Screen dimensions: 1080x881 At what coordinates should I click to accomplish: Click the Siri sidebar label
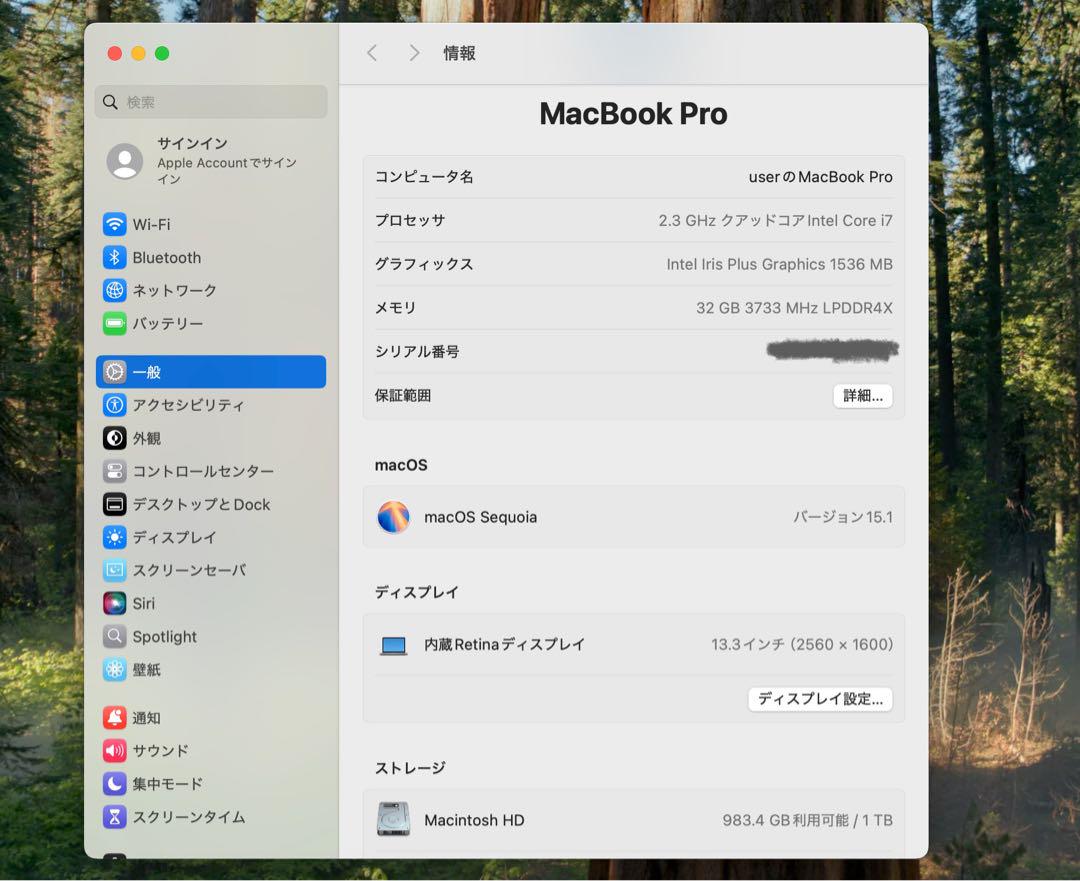(x=144, y=603)
